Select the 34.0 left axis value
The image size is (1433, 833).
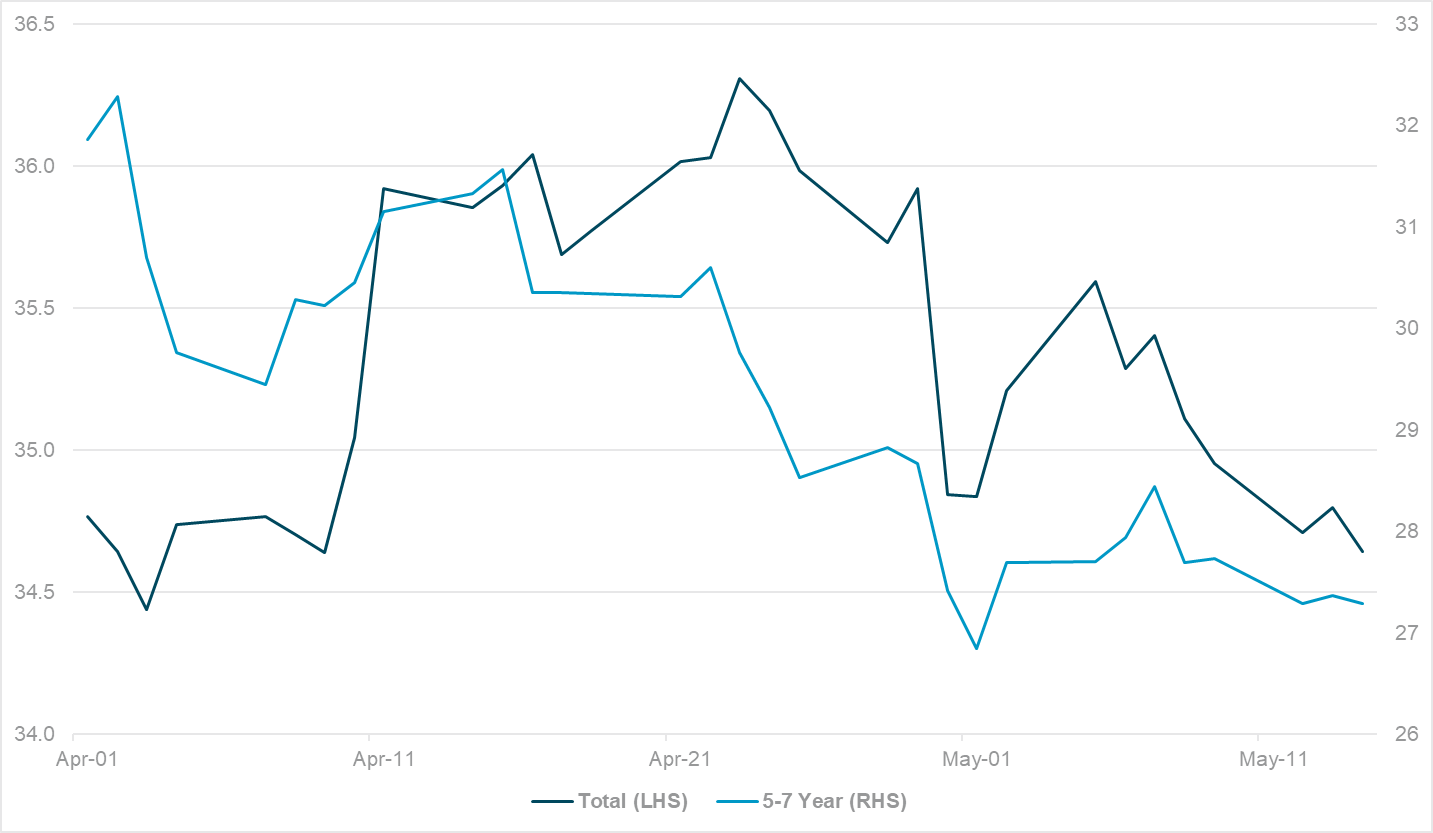tap(33, 734)
